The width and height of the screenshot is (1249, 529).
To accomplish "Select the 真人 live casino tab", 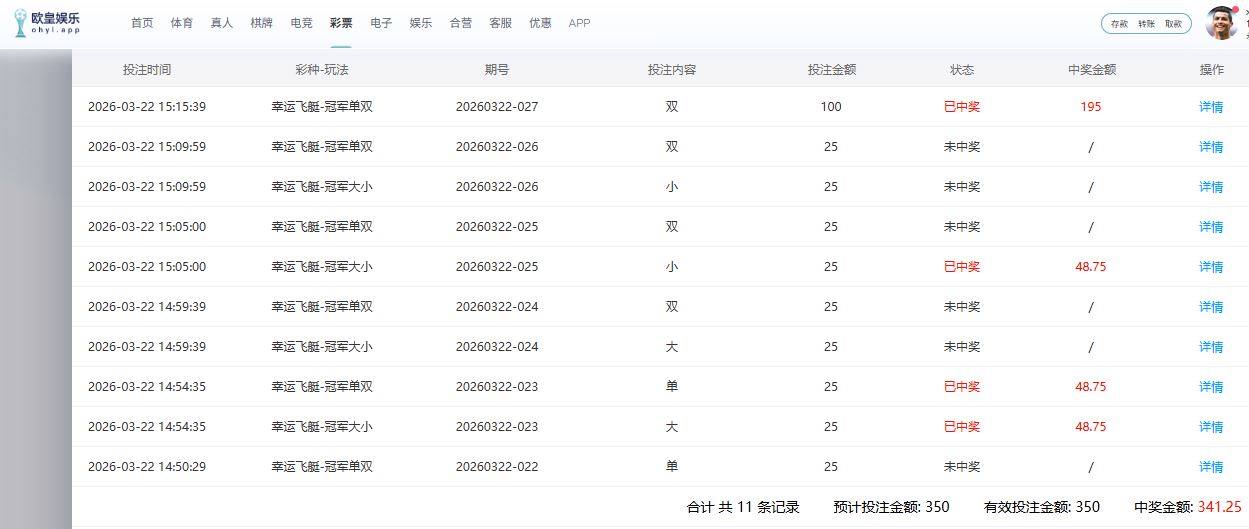I will click(x=222, y=23).
